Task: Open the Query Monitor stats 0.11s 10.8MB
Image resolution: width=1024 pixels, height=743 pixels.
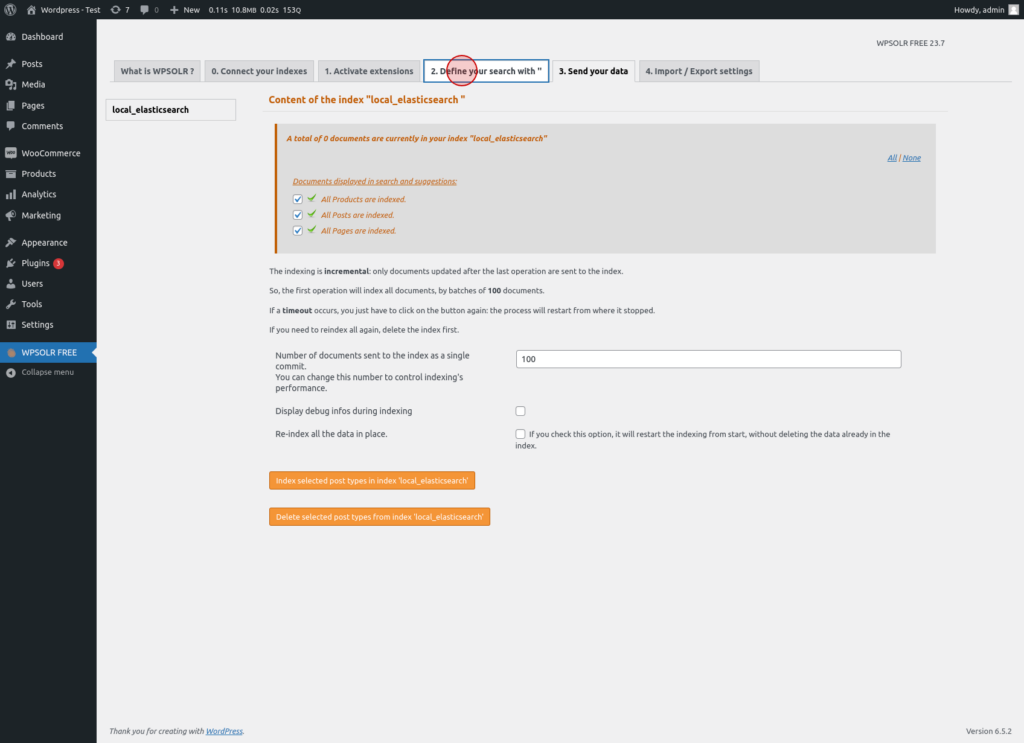Action: click(255, 10)
